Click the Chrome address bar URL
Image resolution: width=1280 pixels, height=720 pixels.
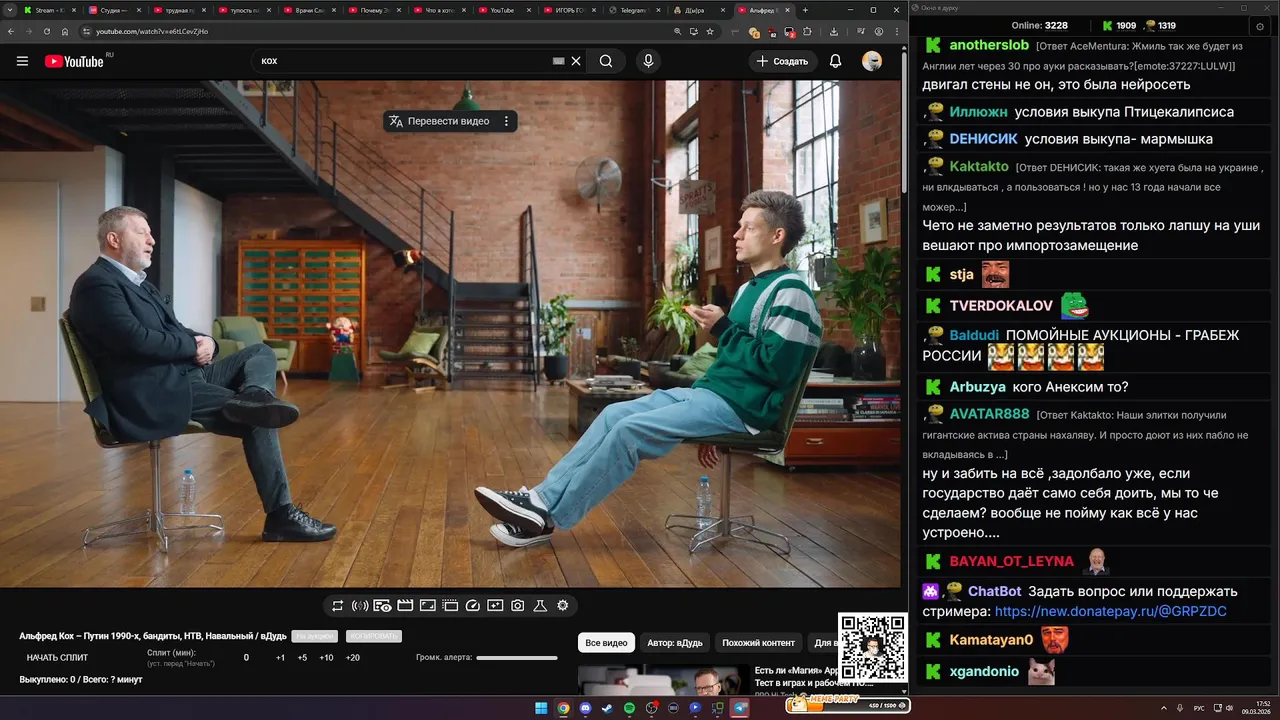[x=151, y=32]
